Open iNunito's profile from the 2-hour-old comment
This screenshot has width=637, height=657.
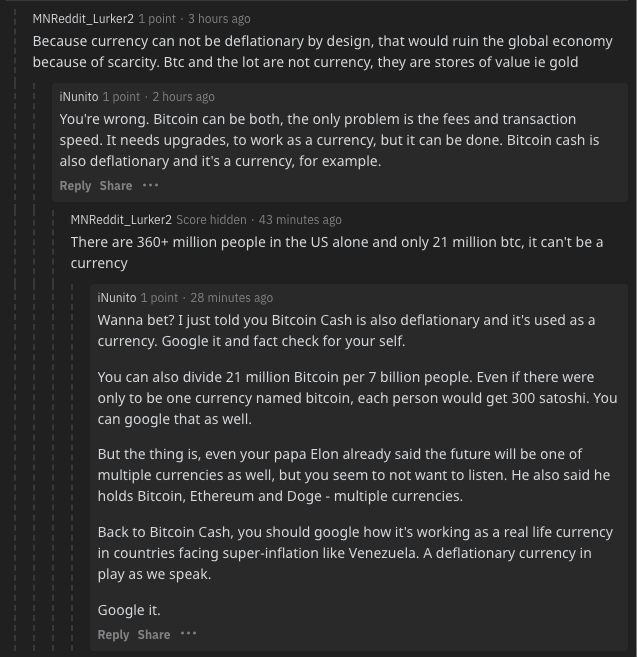tap(79, 97)
